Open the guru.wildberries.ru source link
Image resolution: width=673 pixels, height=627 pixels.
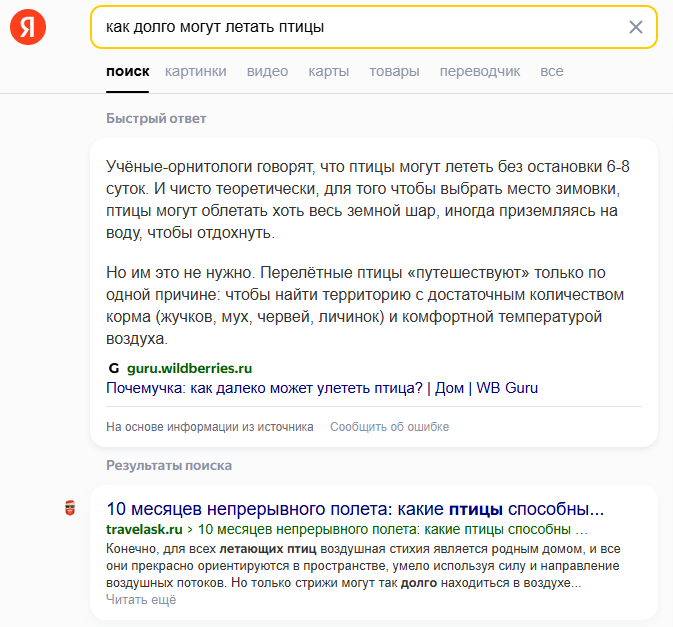pyautogui.click(x=189, y=368)
